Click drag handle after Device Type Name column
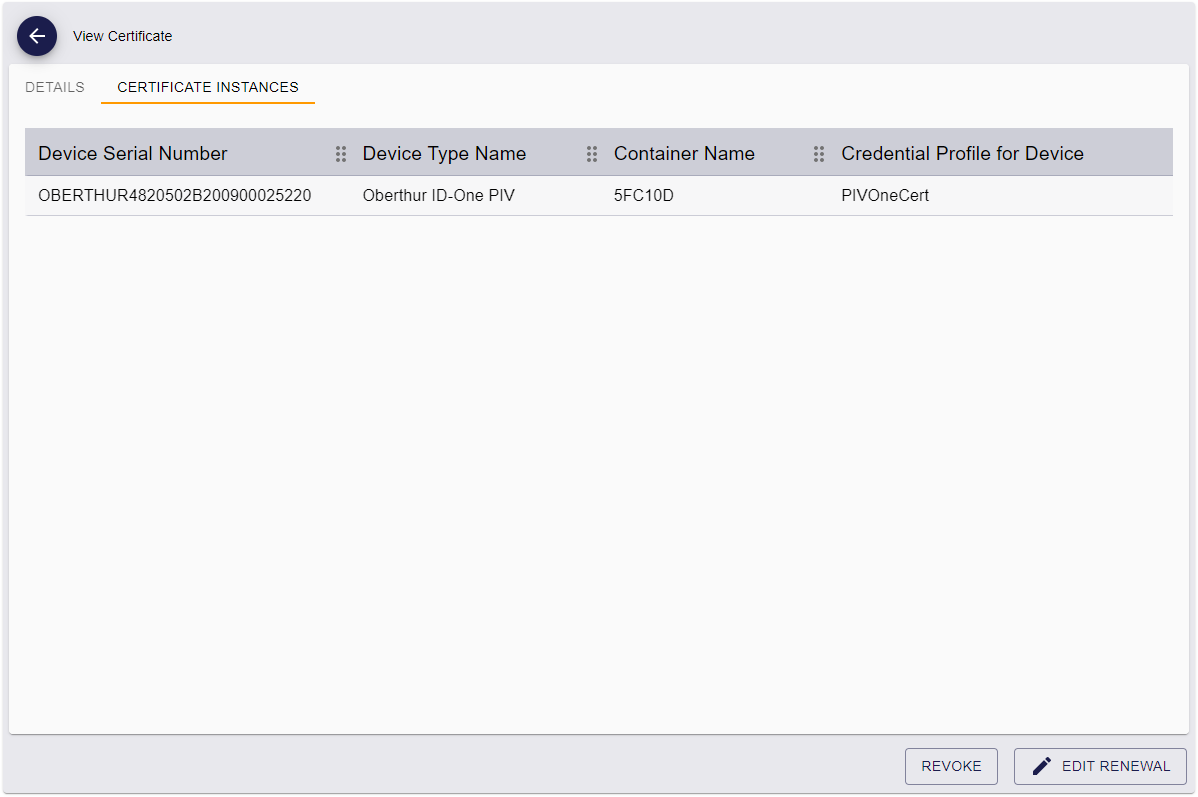1198x797 pixels. [x=592, y=154]
